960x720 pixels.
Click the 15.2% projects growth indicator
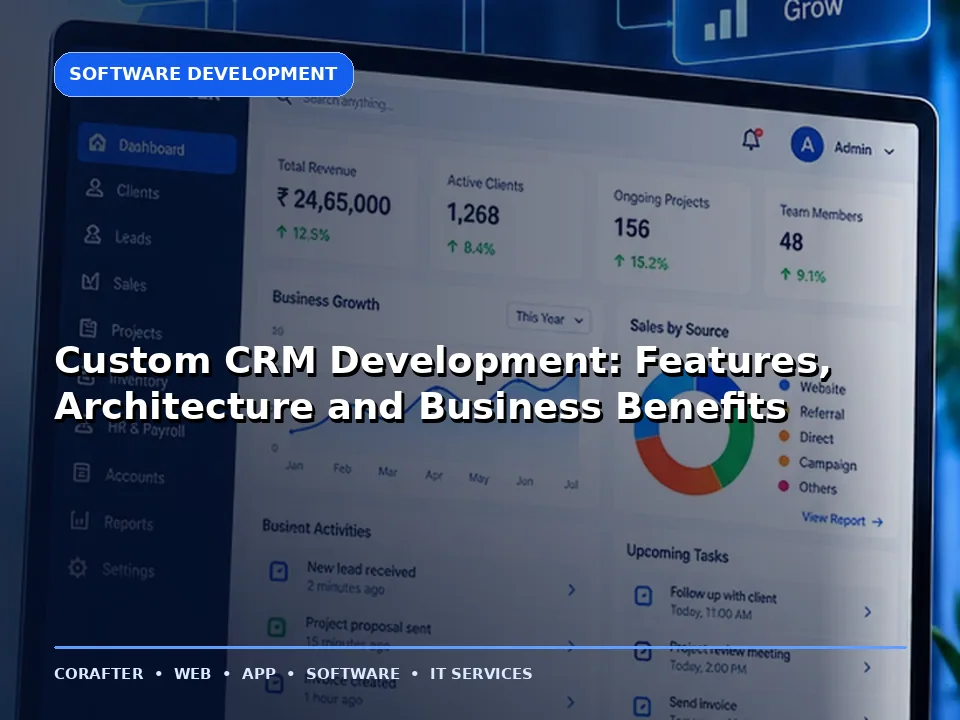pos(641,262)
